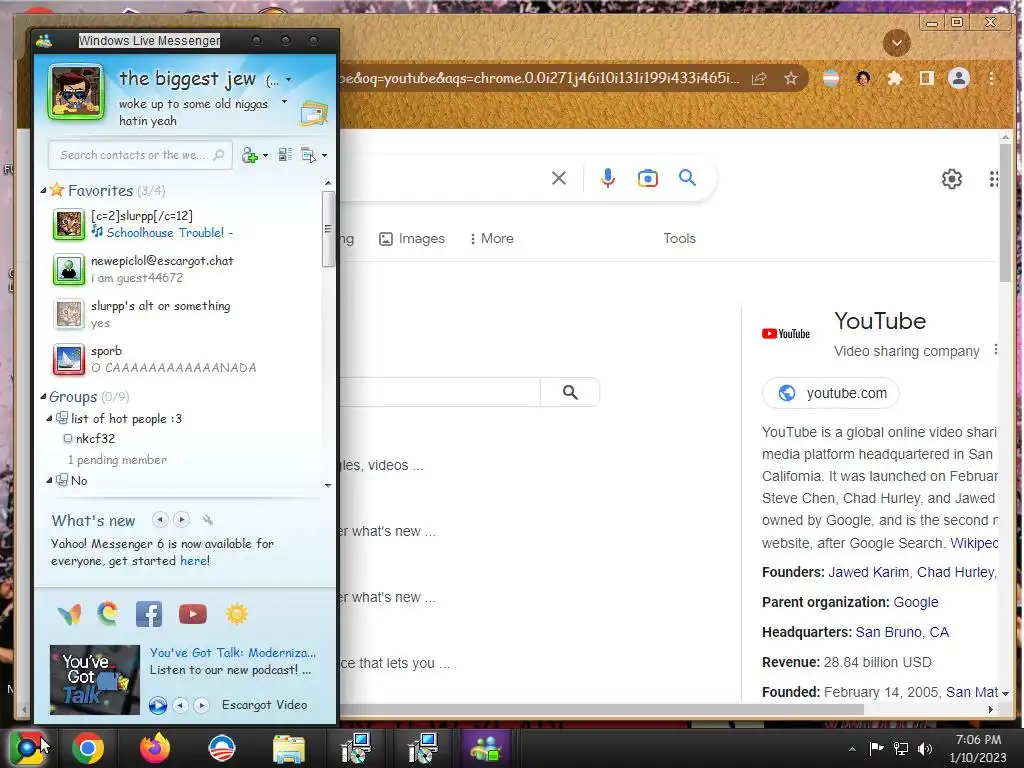
Task: Open the San Bruno, CA headquarters link
Action: pyautogui.click(x=902, y=632)
